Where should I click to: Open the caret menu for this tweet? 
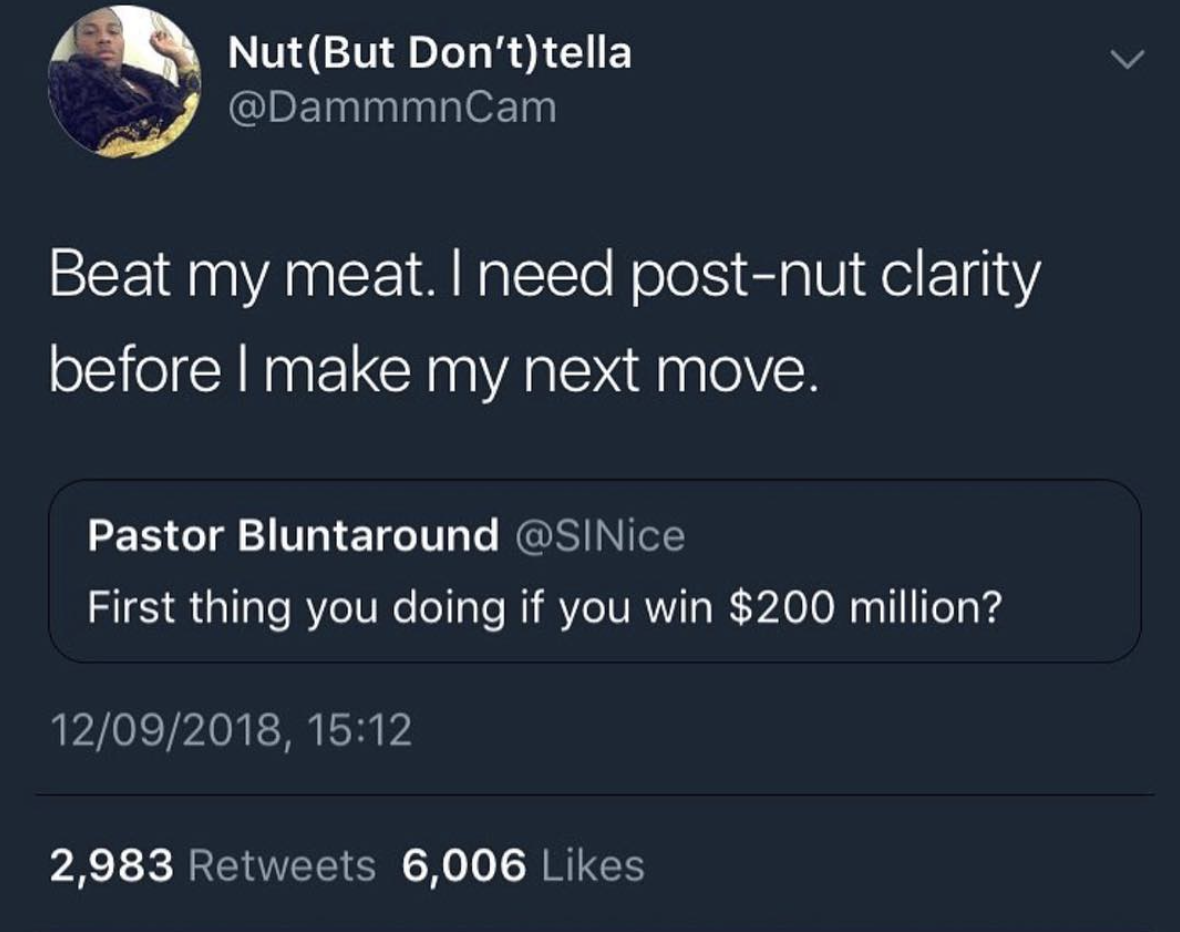[1127, 60]
